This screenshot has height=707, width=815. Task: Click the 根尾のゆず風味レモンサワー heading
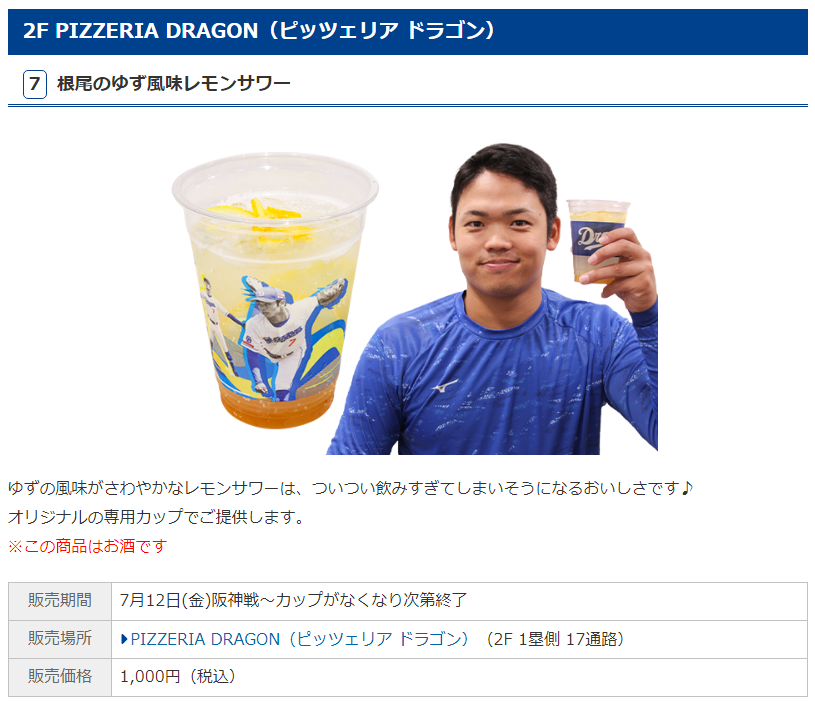[174, 84]
